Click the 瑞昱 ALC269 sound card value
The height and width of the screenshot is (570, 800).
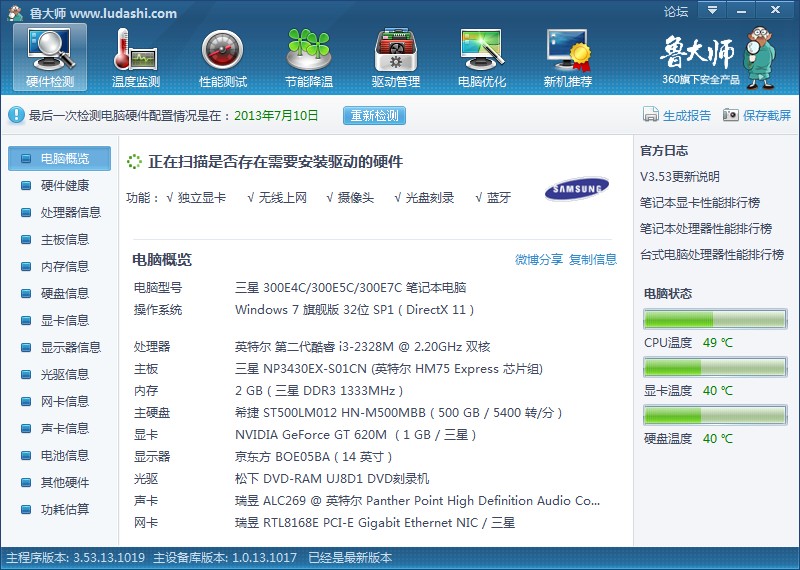coord(417,501)
